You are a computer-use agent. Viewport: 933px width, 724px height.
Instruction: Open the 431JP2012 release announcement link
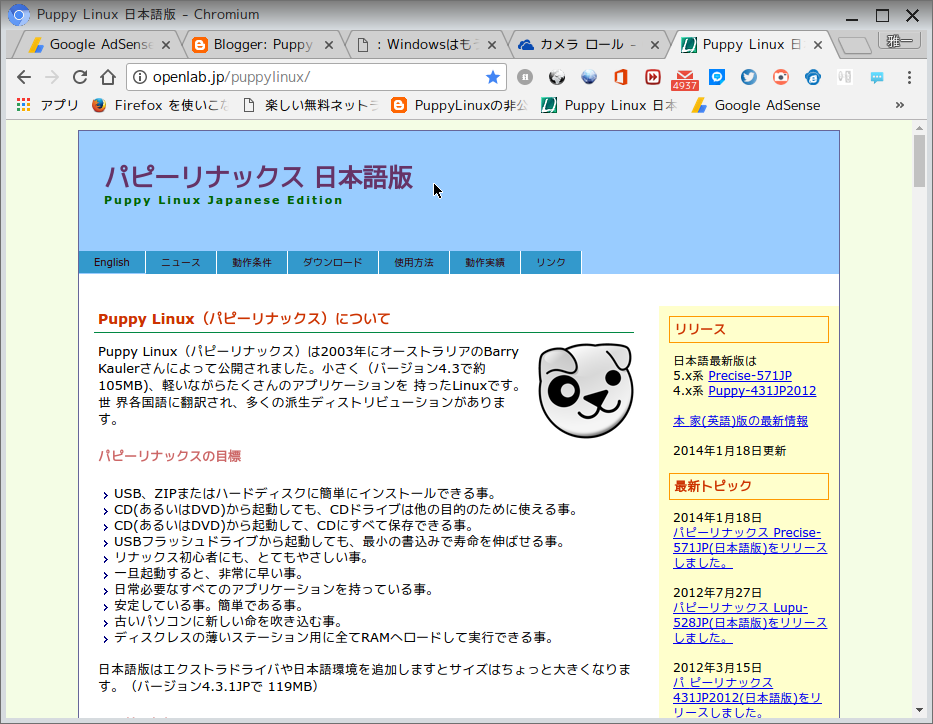[x=747, y=698]
